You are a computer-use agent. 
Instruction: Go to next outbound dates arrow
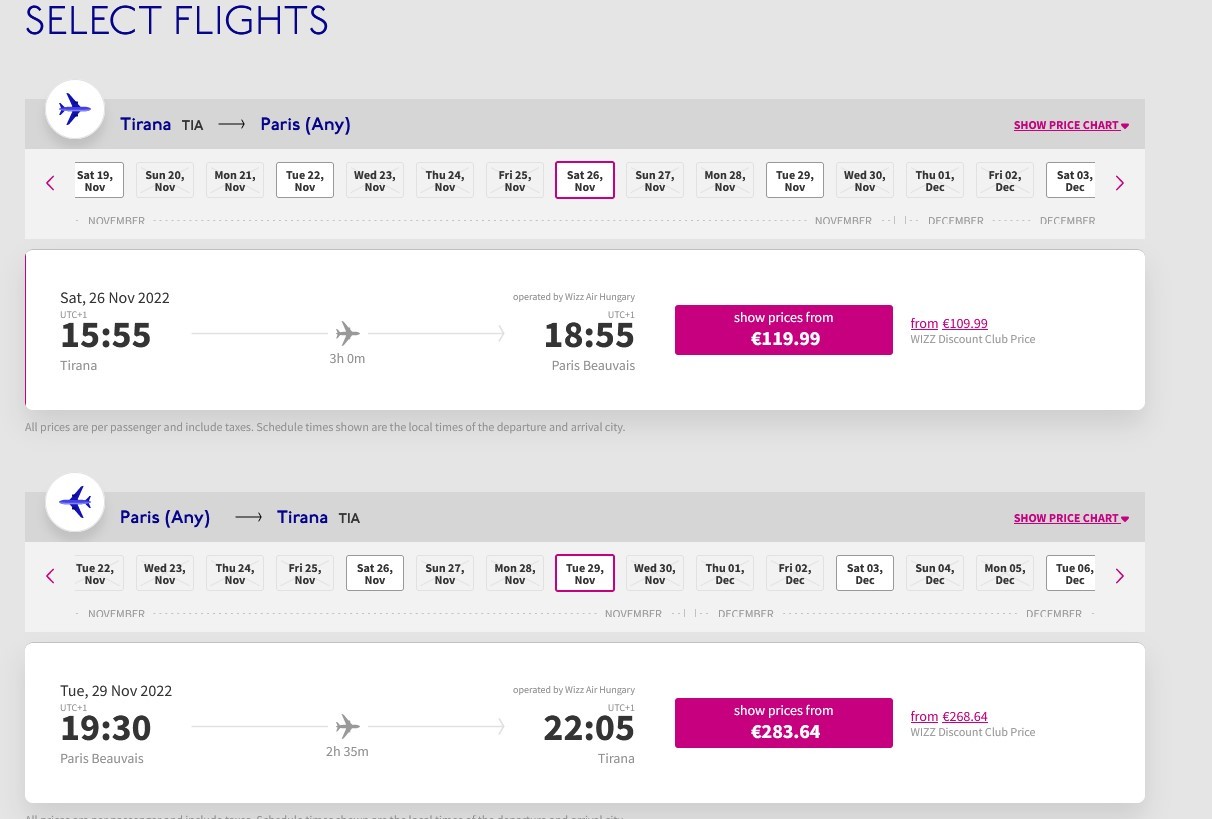coord(1119,182)
